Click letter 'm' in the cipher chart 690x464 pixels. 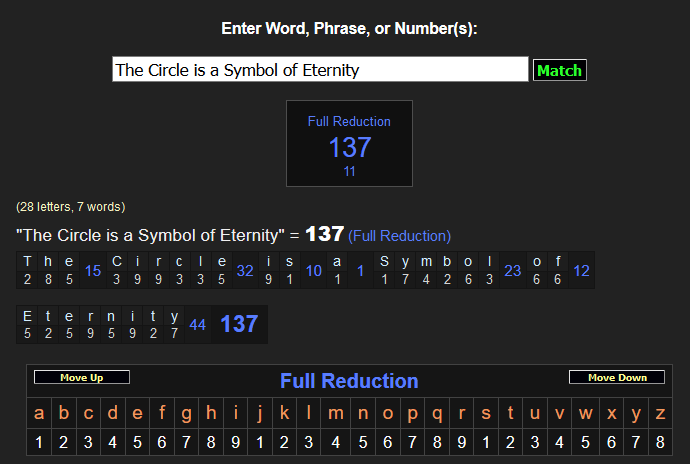click(x=337, y=413)
